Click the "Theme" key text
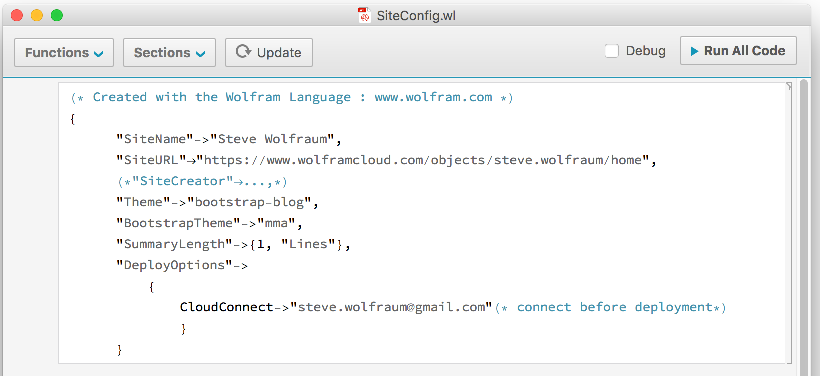 tap(144, 202)
